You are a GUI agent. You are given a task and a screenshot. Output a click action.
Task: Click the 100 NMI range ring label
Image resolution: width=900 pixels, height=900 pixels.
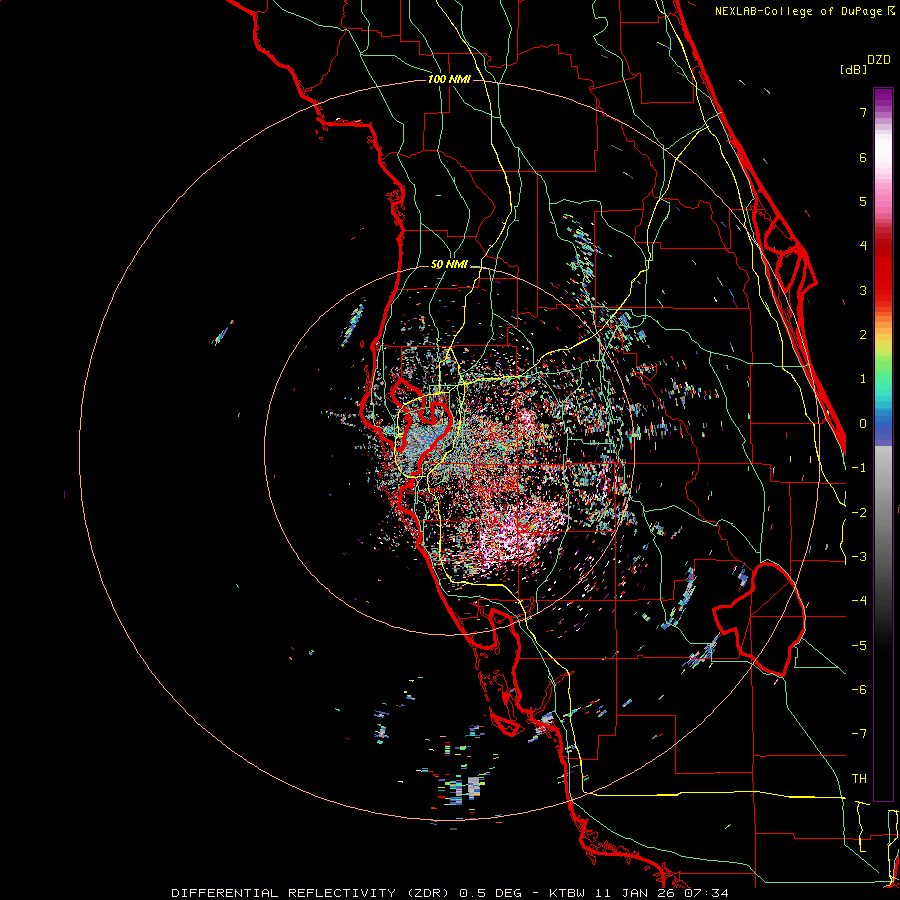[449, 79]
